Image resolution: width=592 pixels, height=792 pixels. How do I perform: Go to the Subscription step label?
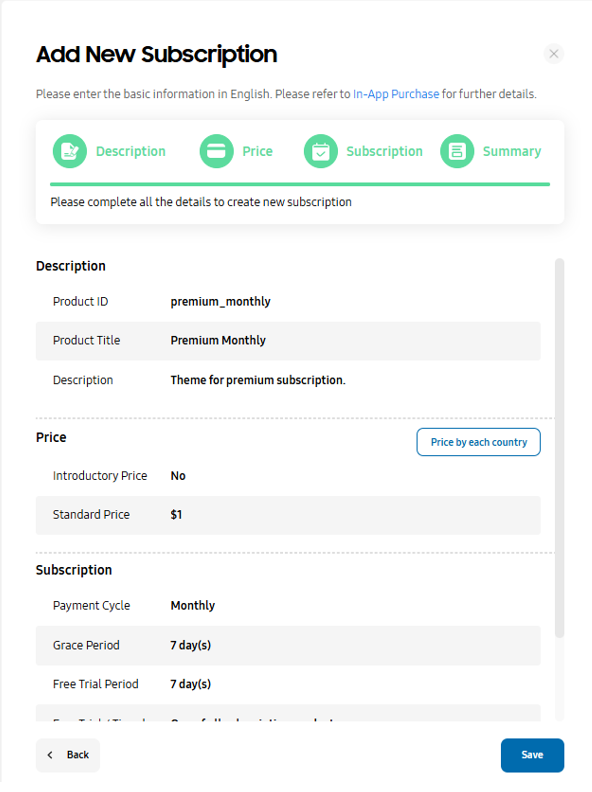384,151
